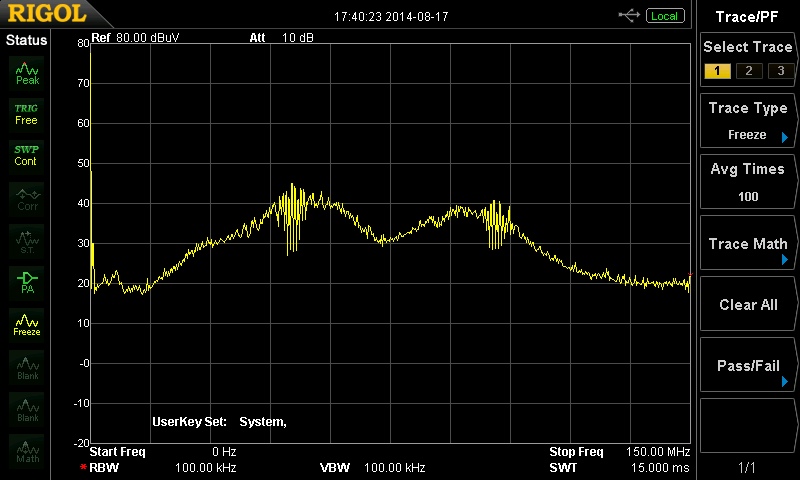800x480 pixels.
Task: Click the RIGOL logo
Action: 47,13
